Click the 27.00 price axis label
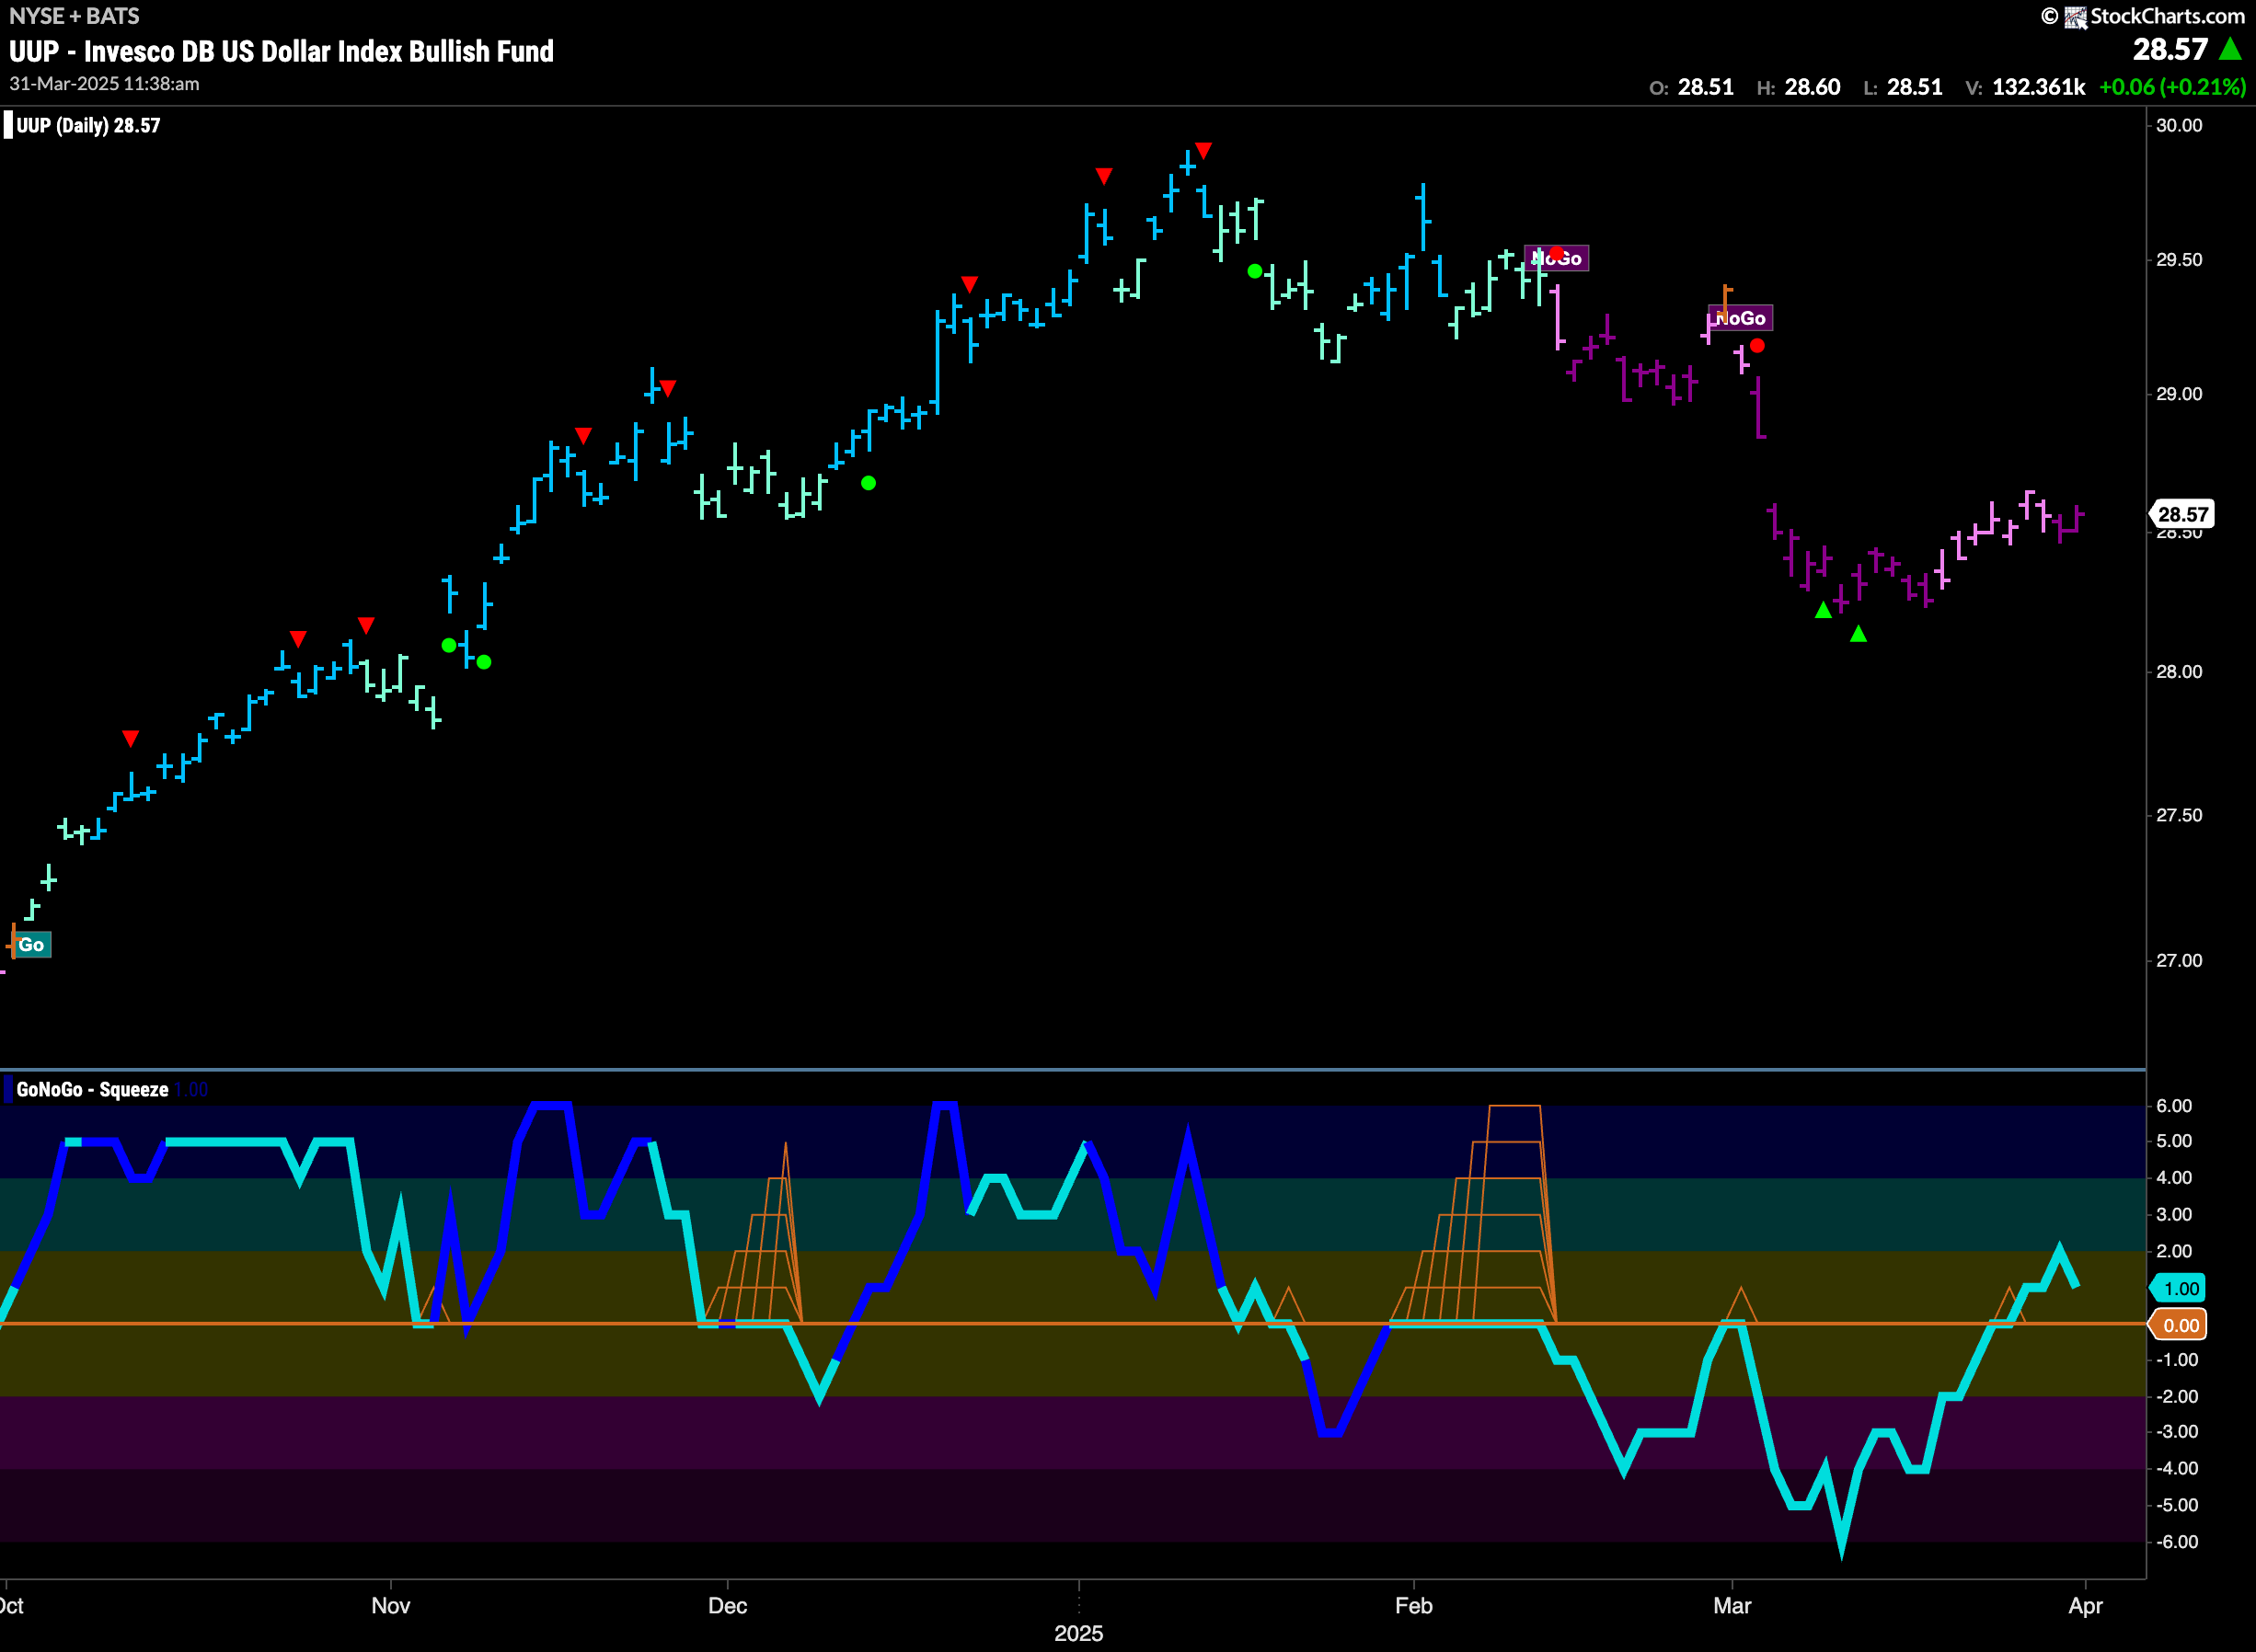 pos(2179,960)
